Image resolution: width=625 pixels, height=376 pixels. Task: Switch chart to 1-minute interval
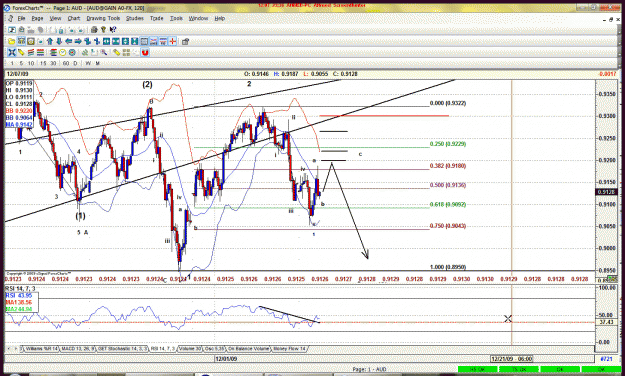pyautogui.click(x=12, y=63)
